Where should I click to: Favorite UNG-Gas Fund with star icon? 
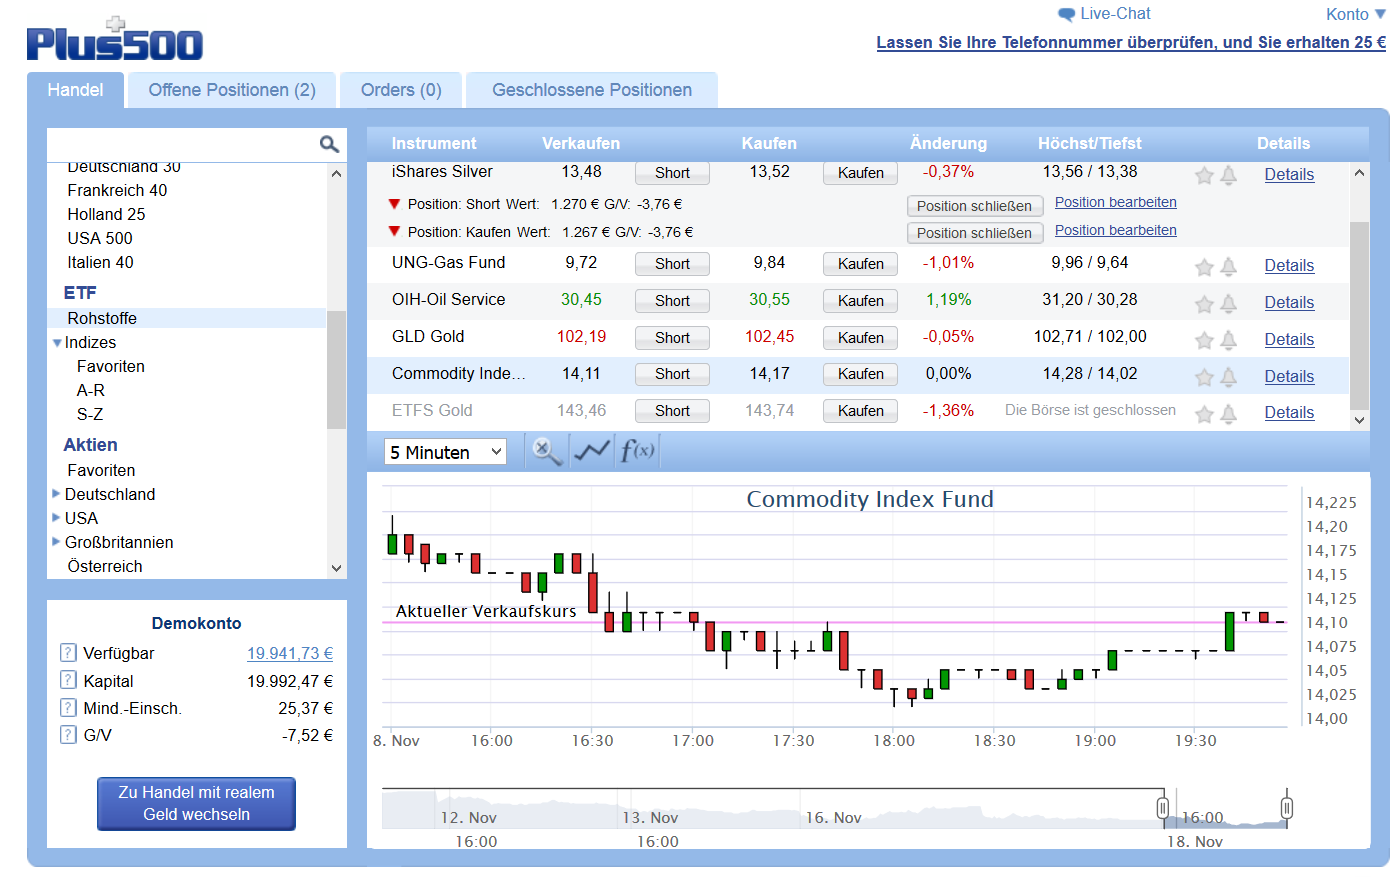coord(1204,267)
